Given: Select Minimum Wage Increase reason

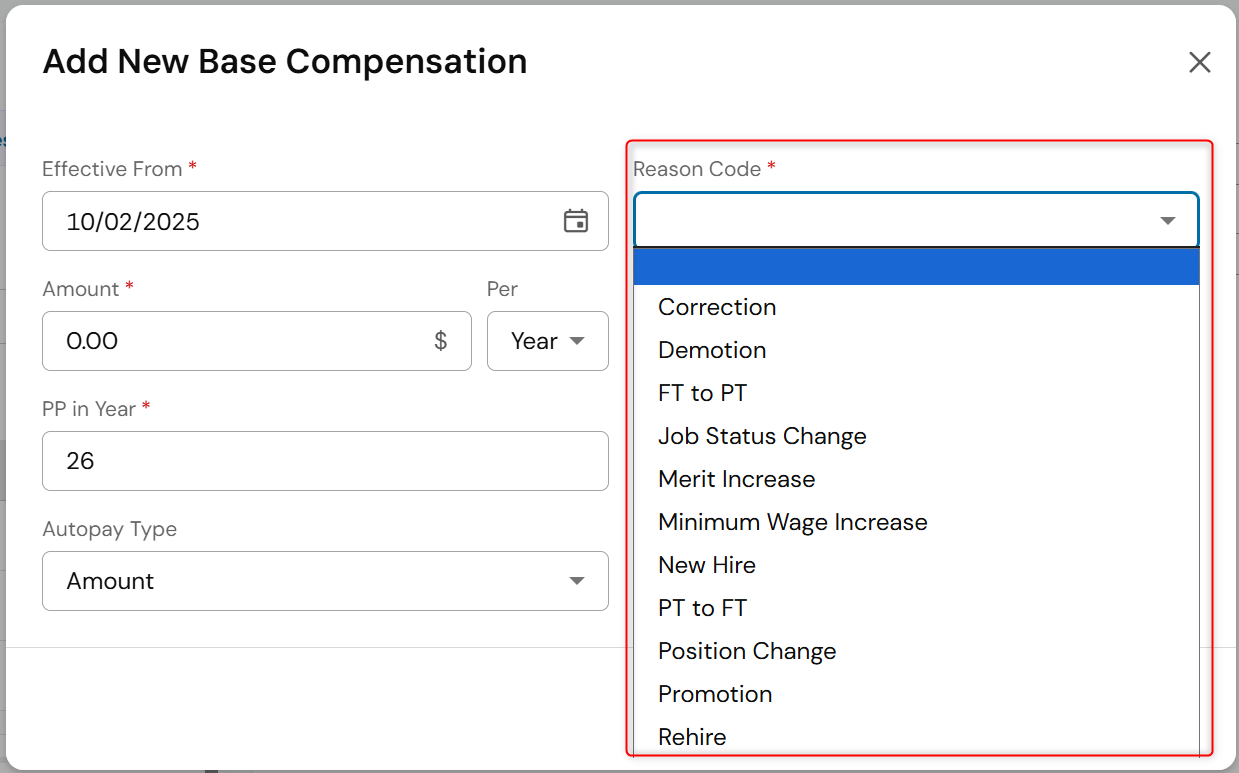Looking at the screenshot, I should (793, 522).
